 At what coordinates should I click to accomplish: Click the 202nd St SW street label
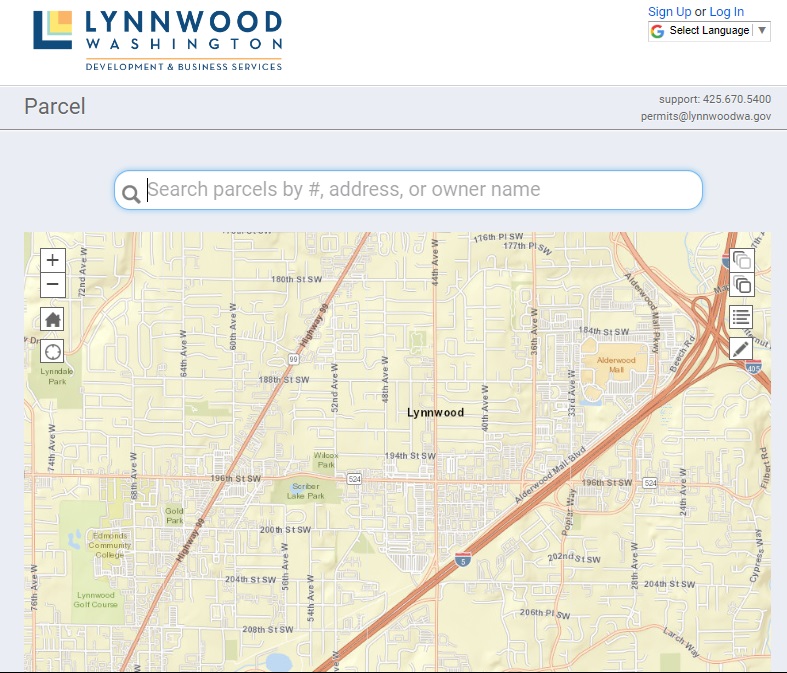coord(574,558)
